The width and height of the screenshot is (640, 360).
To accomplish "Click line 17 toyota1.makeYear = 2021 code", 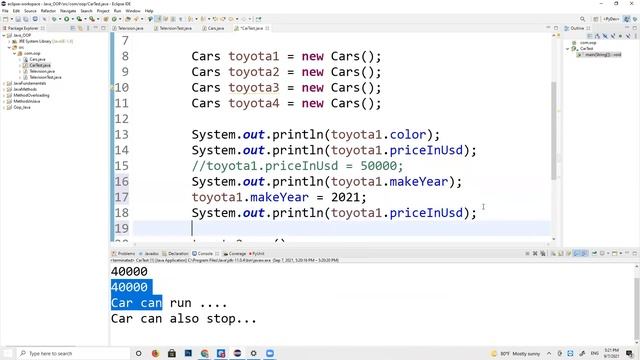I will tap(279, 198).
